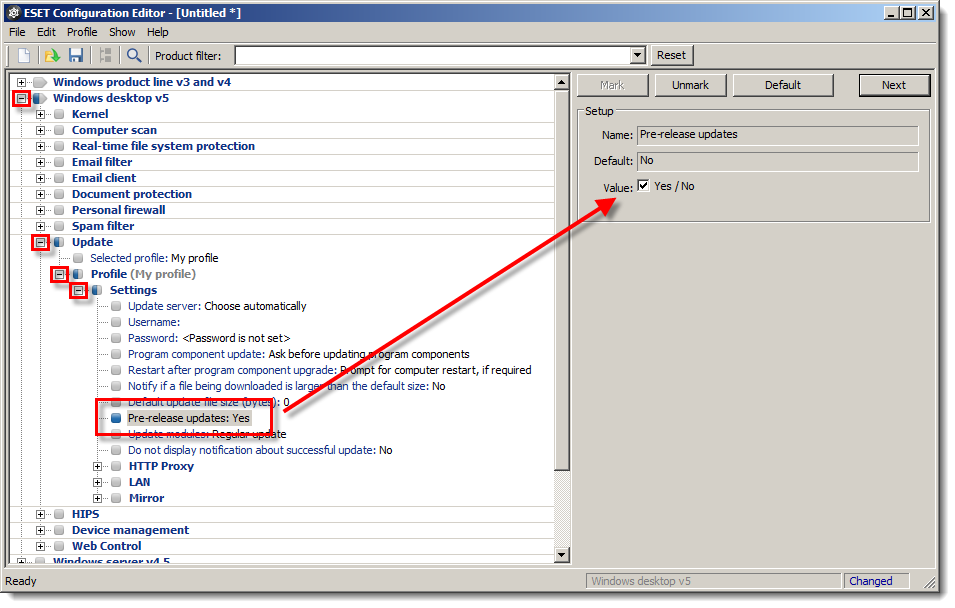Select the Email client tree item

click(104, 179)
